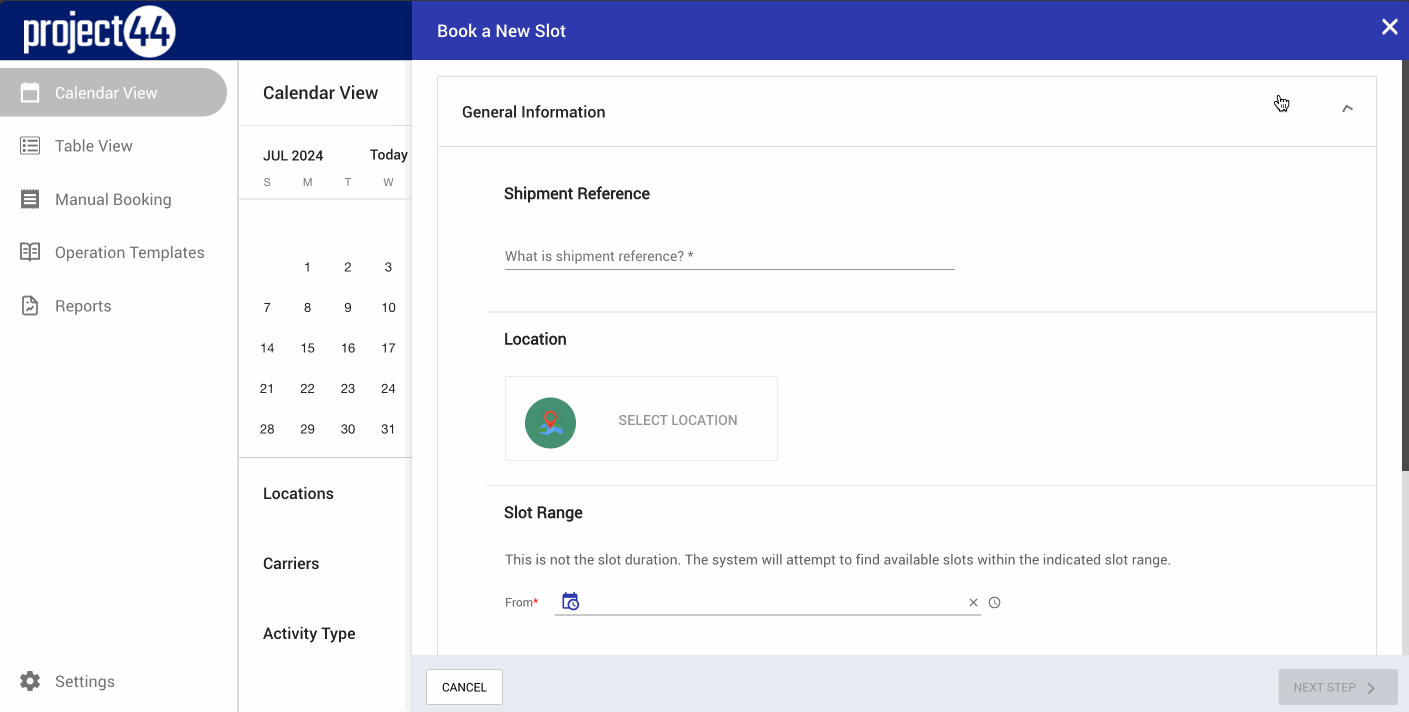Click the From date input field
Screen dimensions: 1409x712
[768, 602]
